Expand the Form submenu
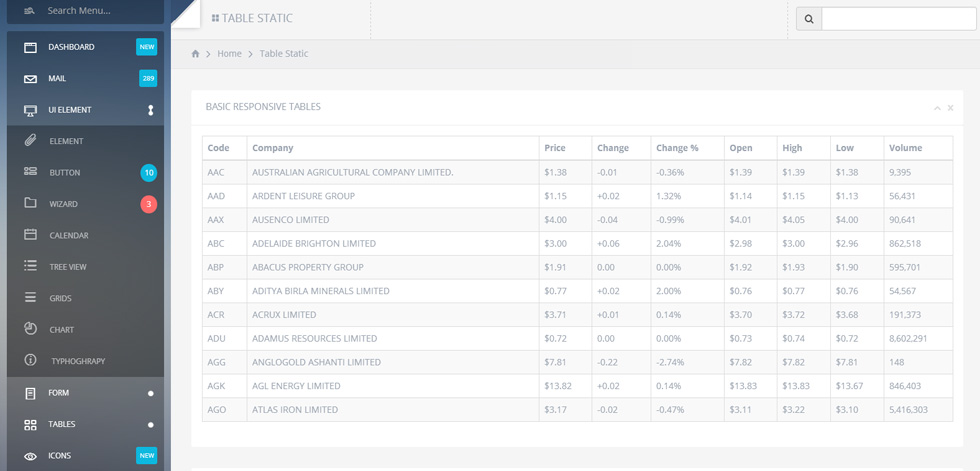Screen dimensions: 980x471 pos(151,394)
